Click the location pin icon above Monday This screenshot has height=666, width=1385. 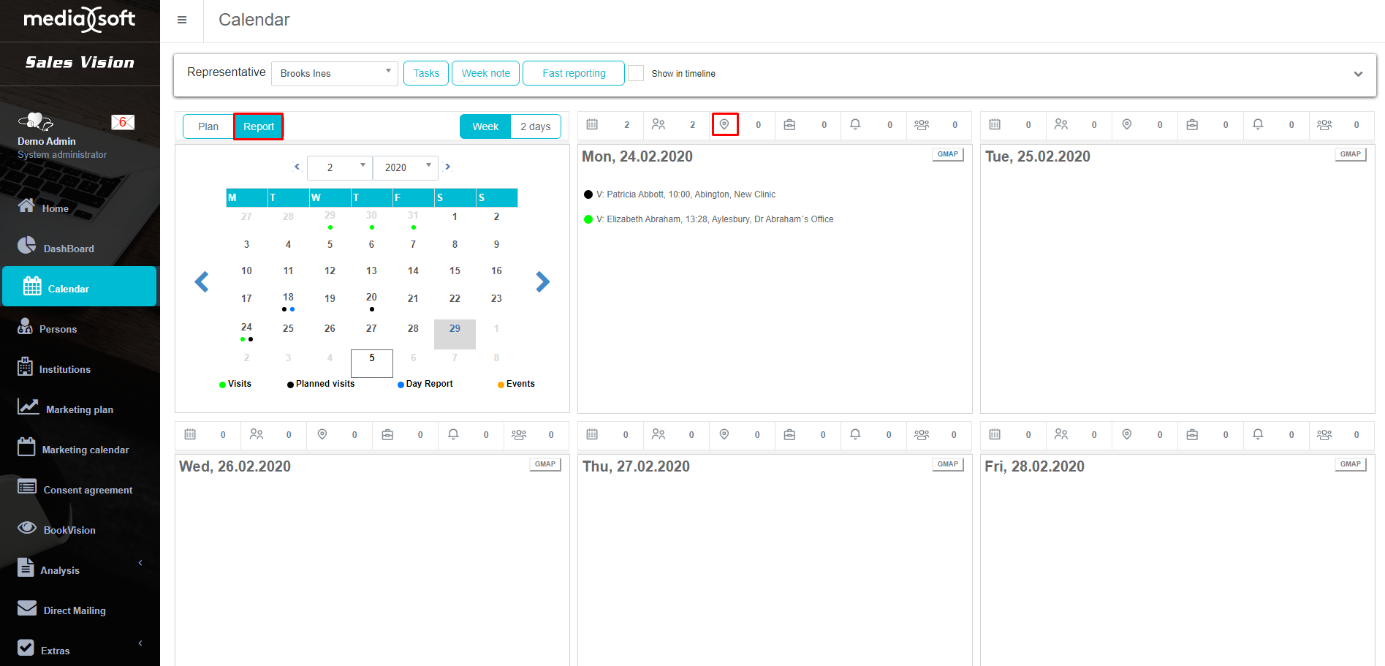[725, 124]
